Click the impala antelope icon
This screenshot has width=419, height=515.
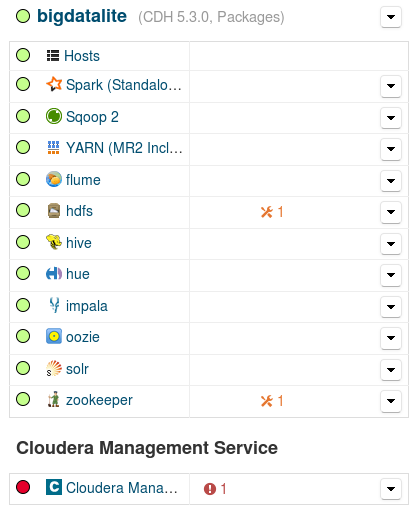54,305
